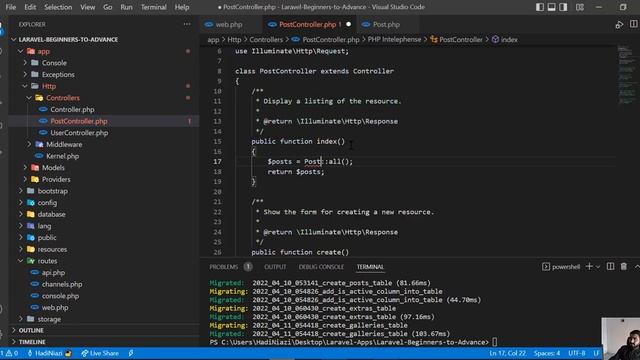Click the Ln 17, Col 22 status indicator
640x360 pixels.
coord(508,353)
